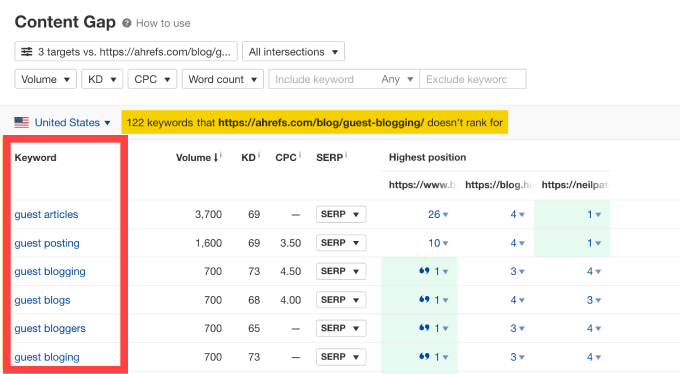The image size is (680, 374).
Task: Open the guest blogging keyword link
Action: pos(50,272)
